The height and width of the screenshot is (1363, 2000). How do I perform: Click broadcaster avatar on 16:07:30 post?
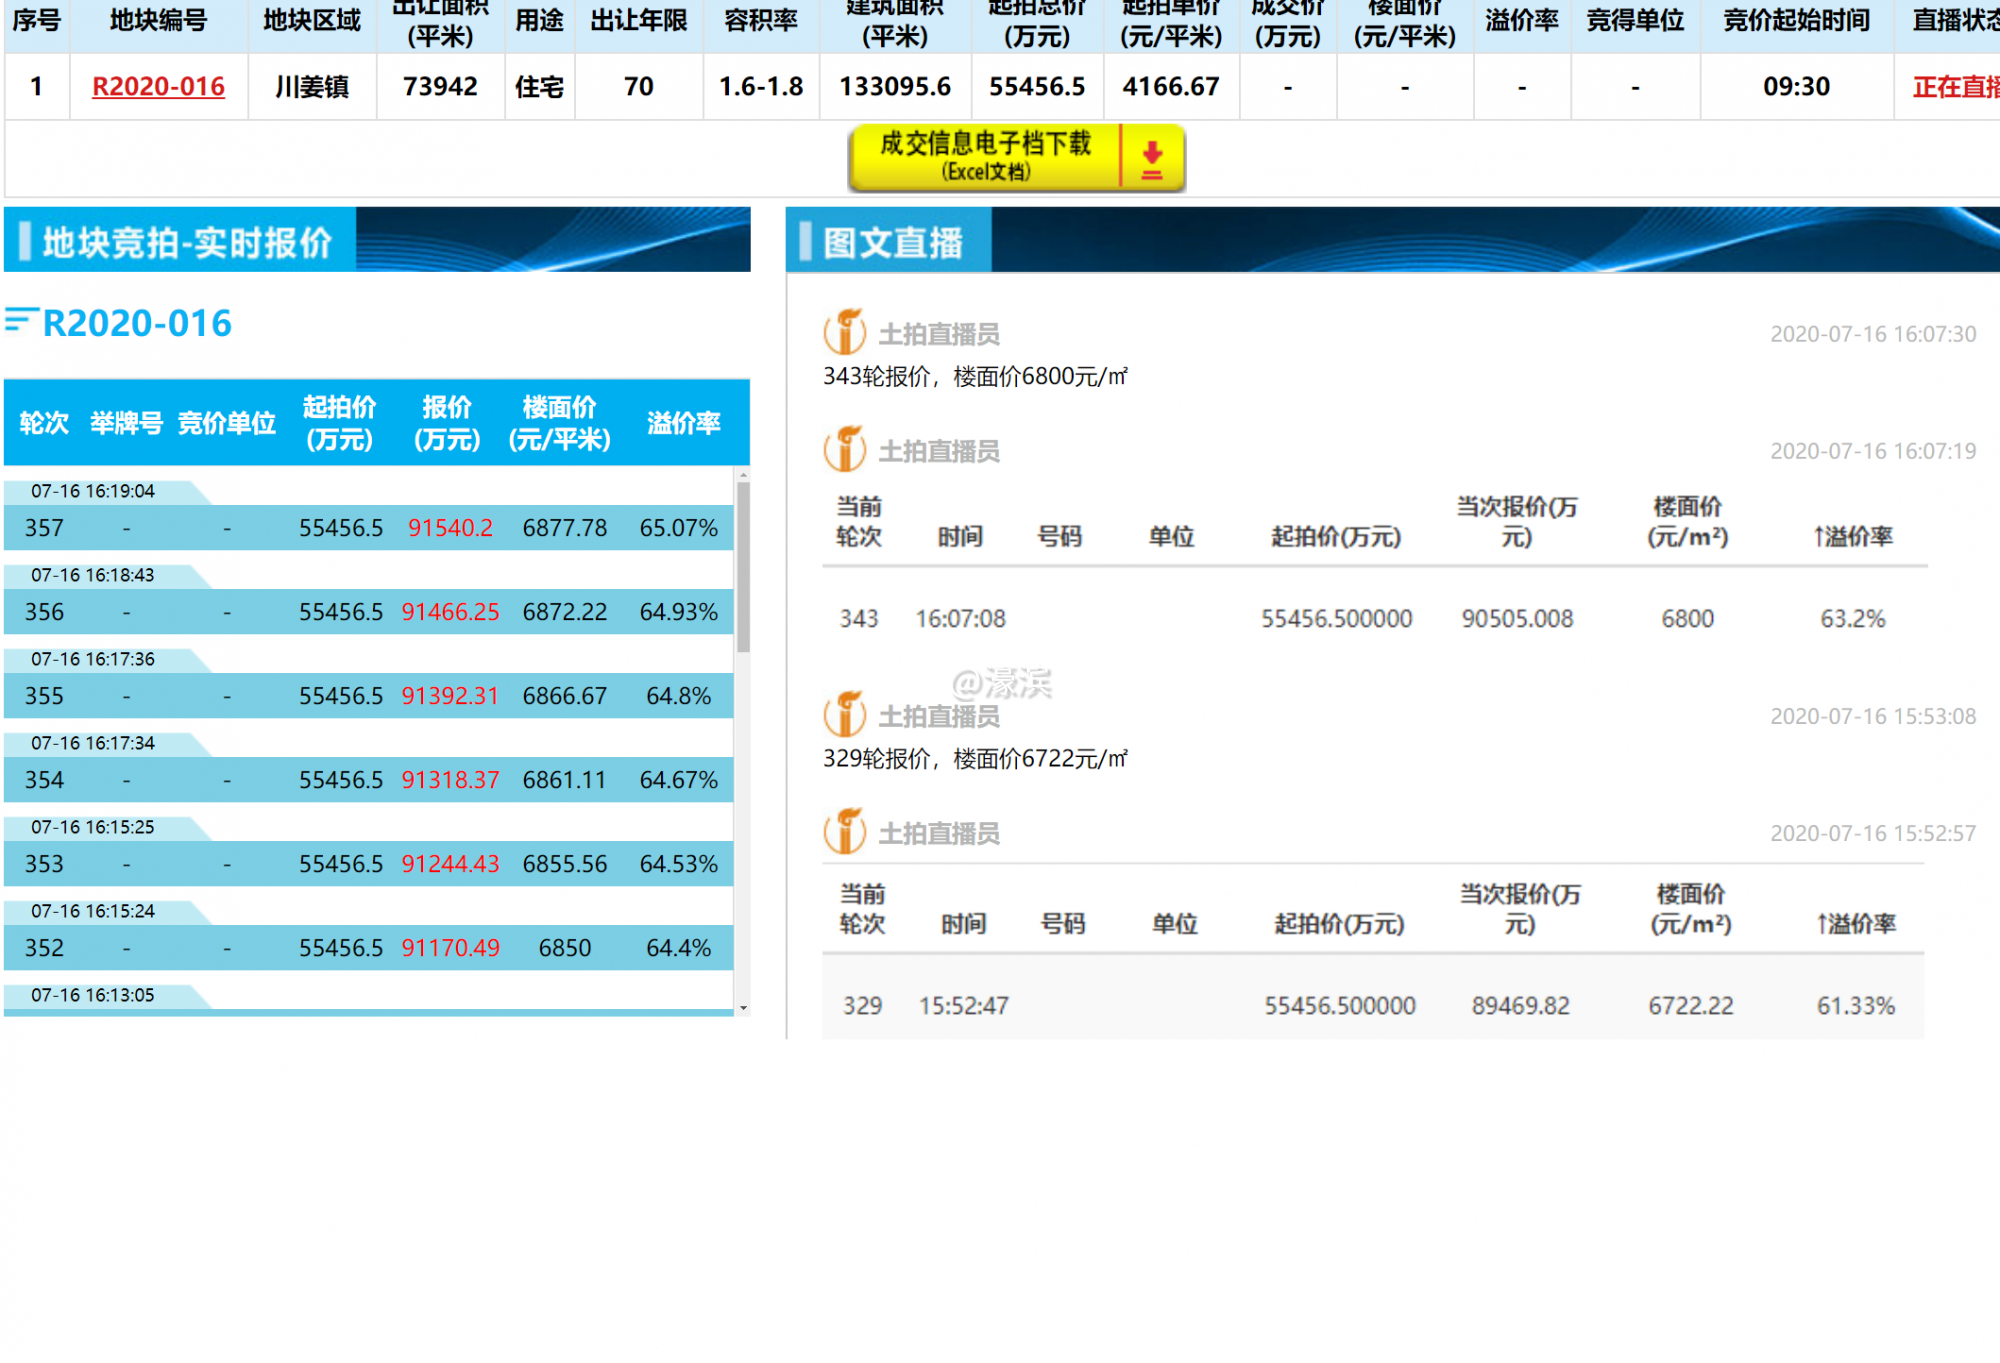coord(845,332)
